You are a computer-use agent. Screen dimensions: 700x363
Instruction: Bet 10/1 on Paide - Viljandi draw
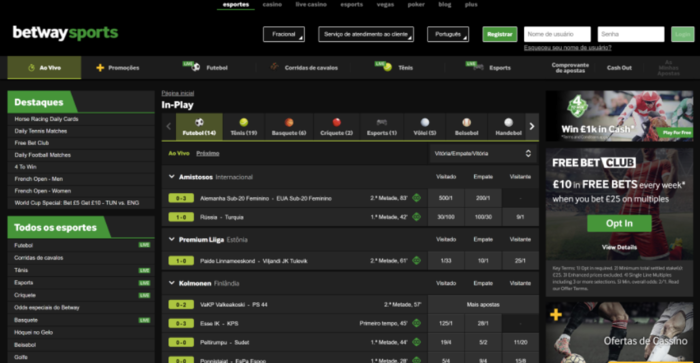point(483,260)
